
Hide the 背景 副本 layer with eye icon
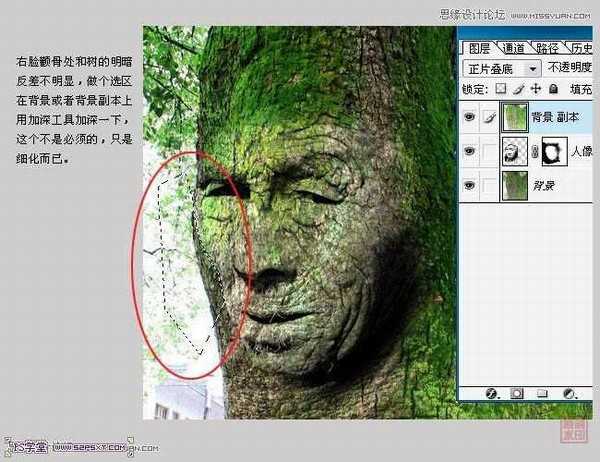click(469, 118)
